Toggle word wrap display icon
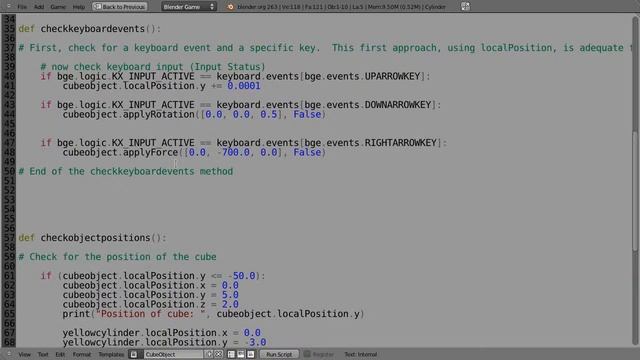This screenshot has height=360, width=640. point(241,354)
